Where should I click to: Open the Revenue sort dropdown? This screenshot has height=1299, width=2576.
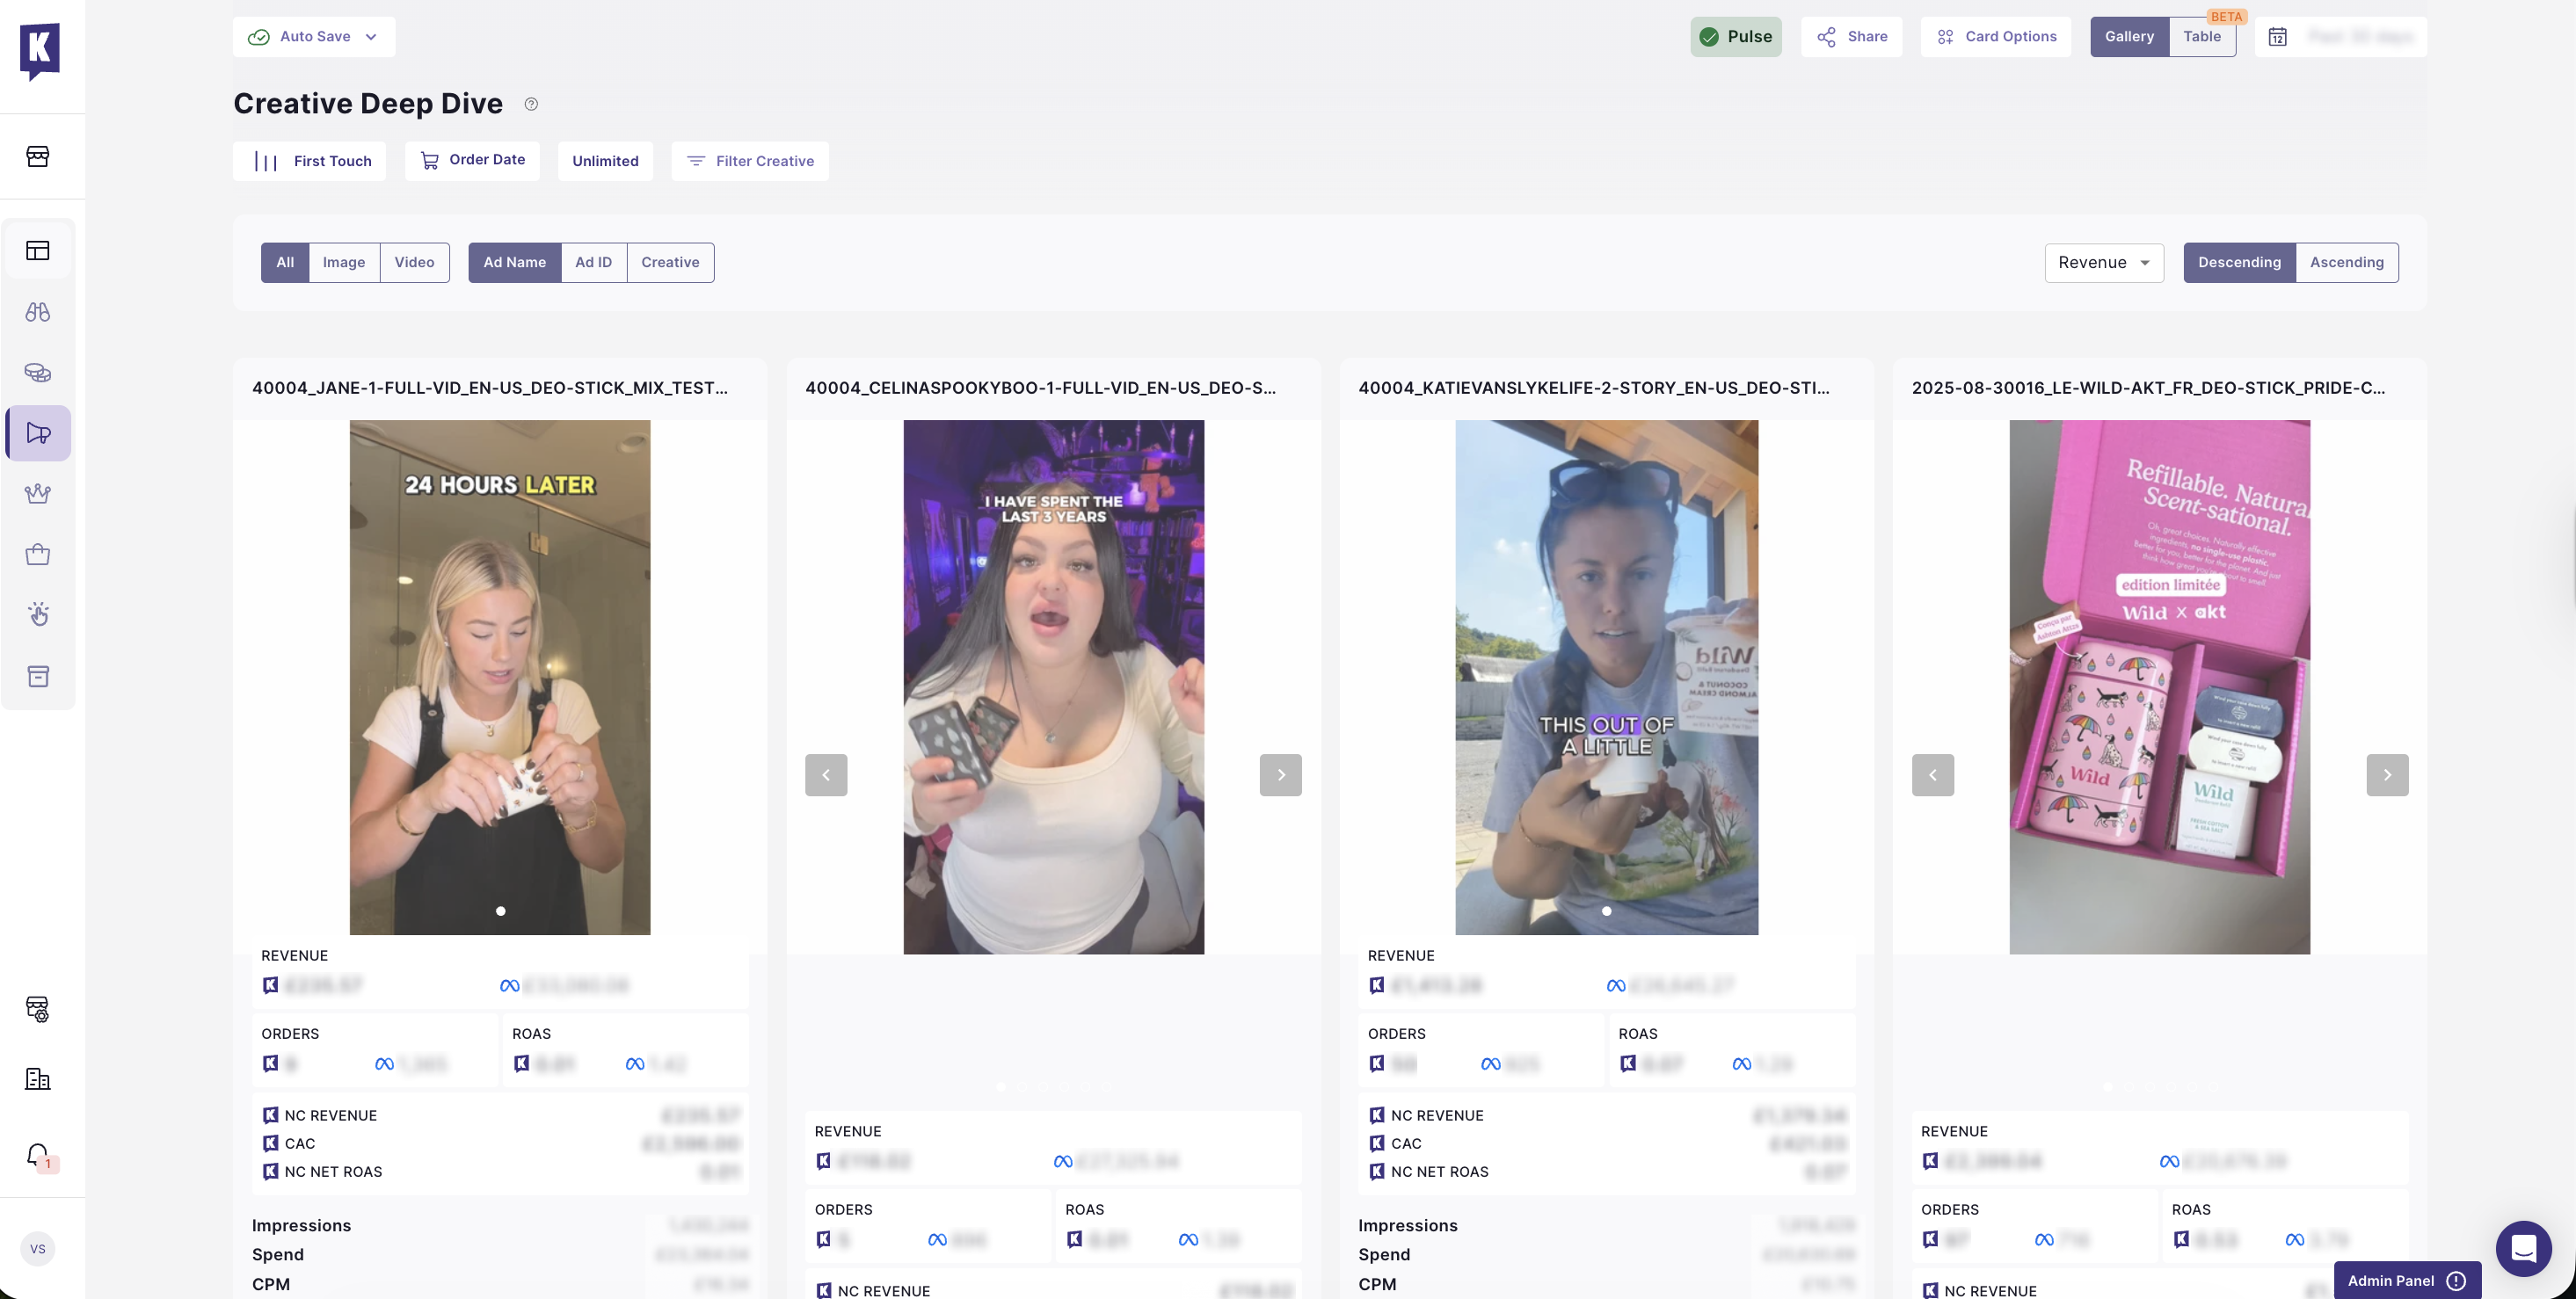(x=2103, y=262)
